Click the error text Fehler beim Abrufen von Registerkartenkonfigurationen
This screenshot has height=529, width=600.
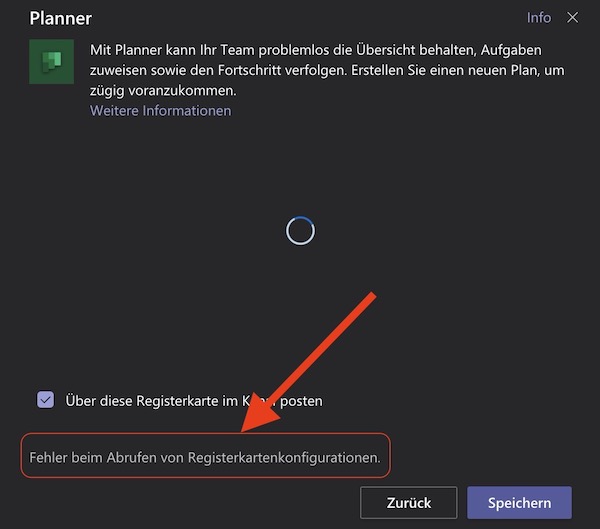click(x=205, y=457)
